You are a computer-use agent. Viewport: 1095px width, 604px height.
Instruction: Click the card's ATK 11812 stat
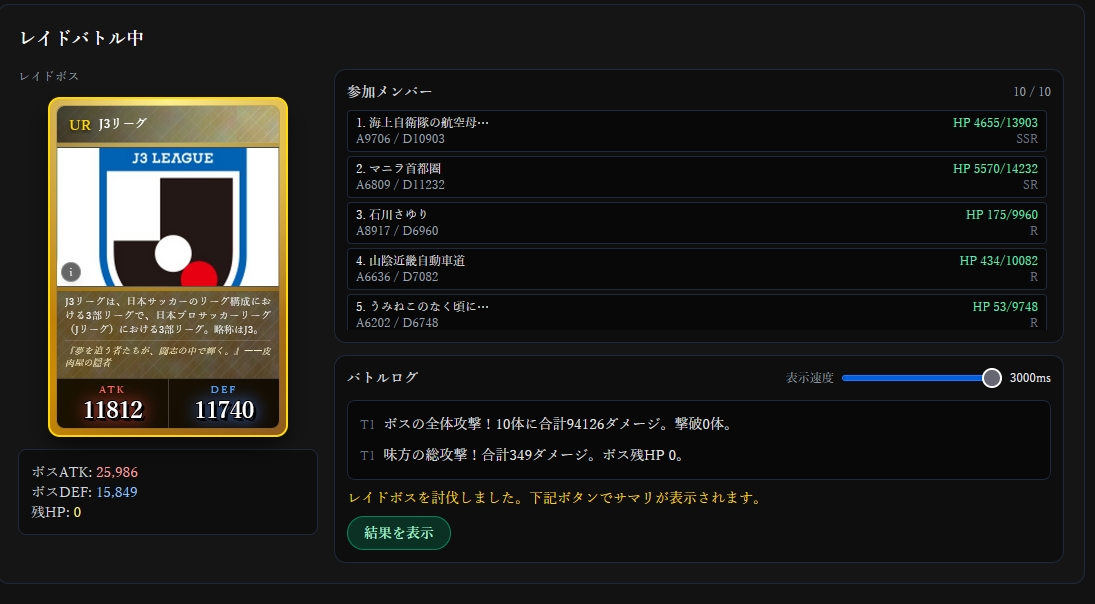(x=112, y=402)
